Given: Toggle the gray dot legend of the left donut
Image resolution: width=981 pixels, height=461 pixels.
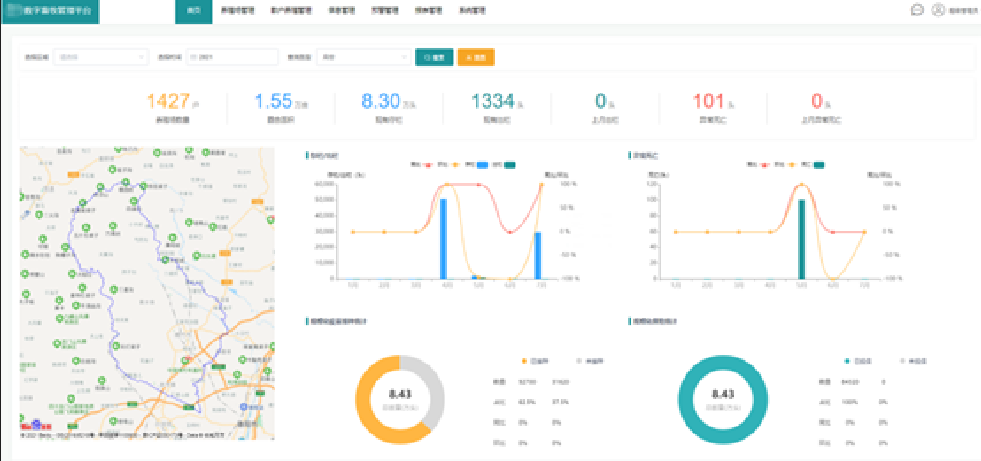Looking at the screenshot, I should [591, 362].
